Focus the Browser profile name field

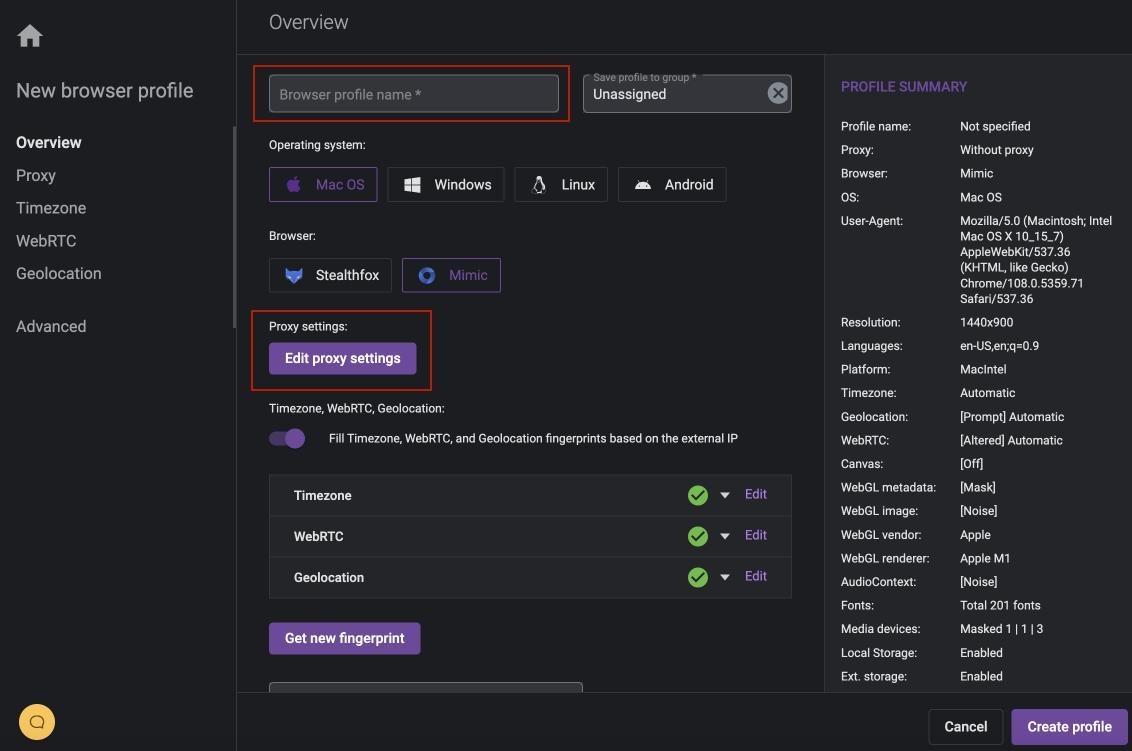[x=414, y=94]
